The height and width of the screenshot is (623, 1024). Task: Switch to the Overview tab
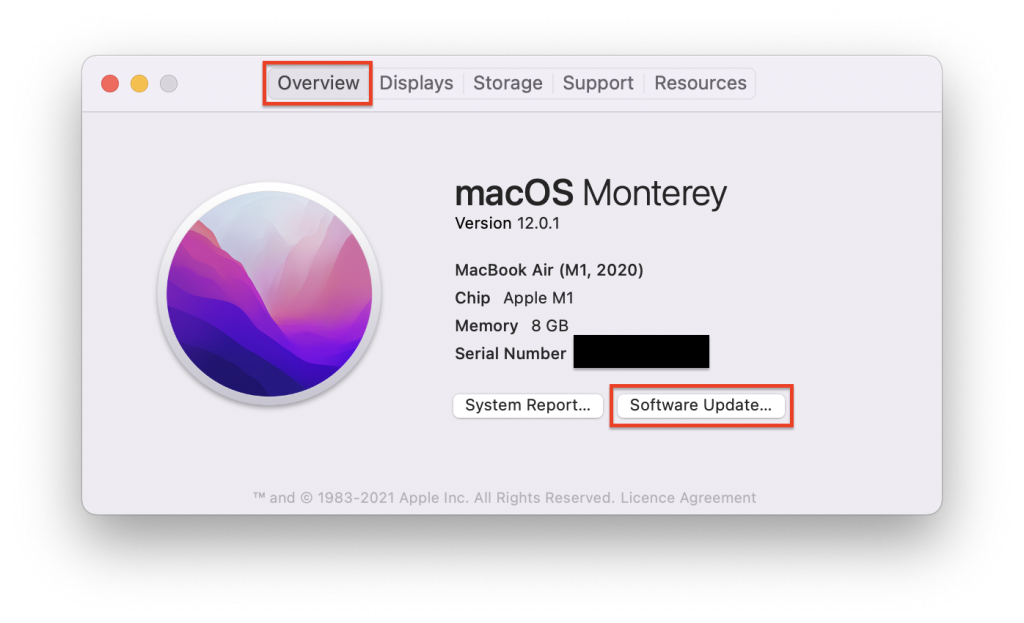[x=318, y=83]
